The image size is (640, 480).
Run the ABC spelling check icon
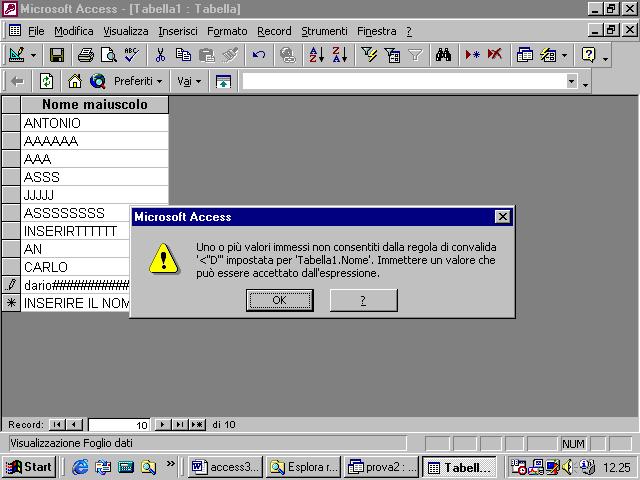[132, 55]
